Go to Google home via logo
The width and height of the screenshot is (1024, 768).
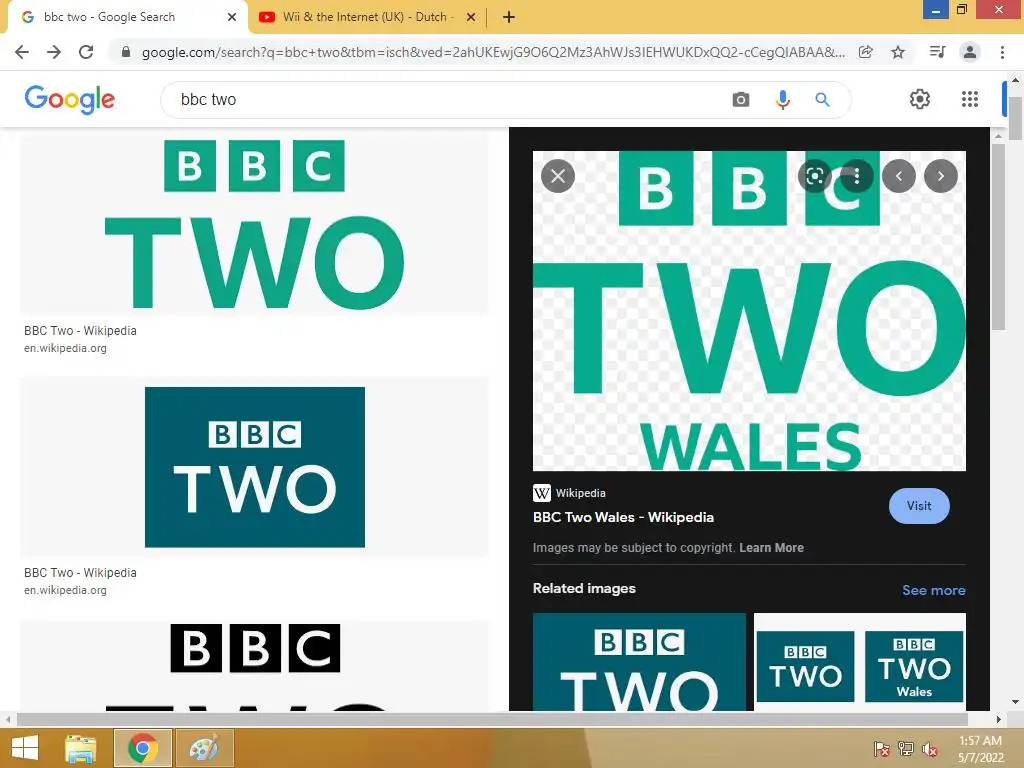(x=70, y=99)
